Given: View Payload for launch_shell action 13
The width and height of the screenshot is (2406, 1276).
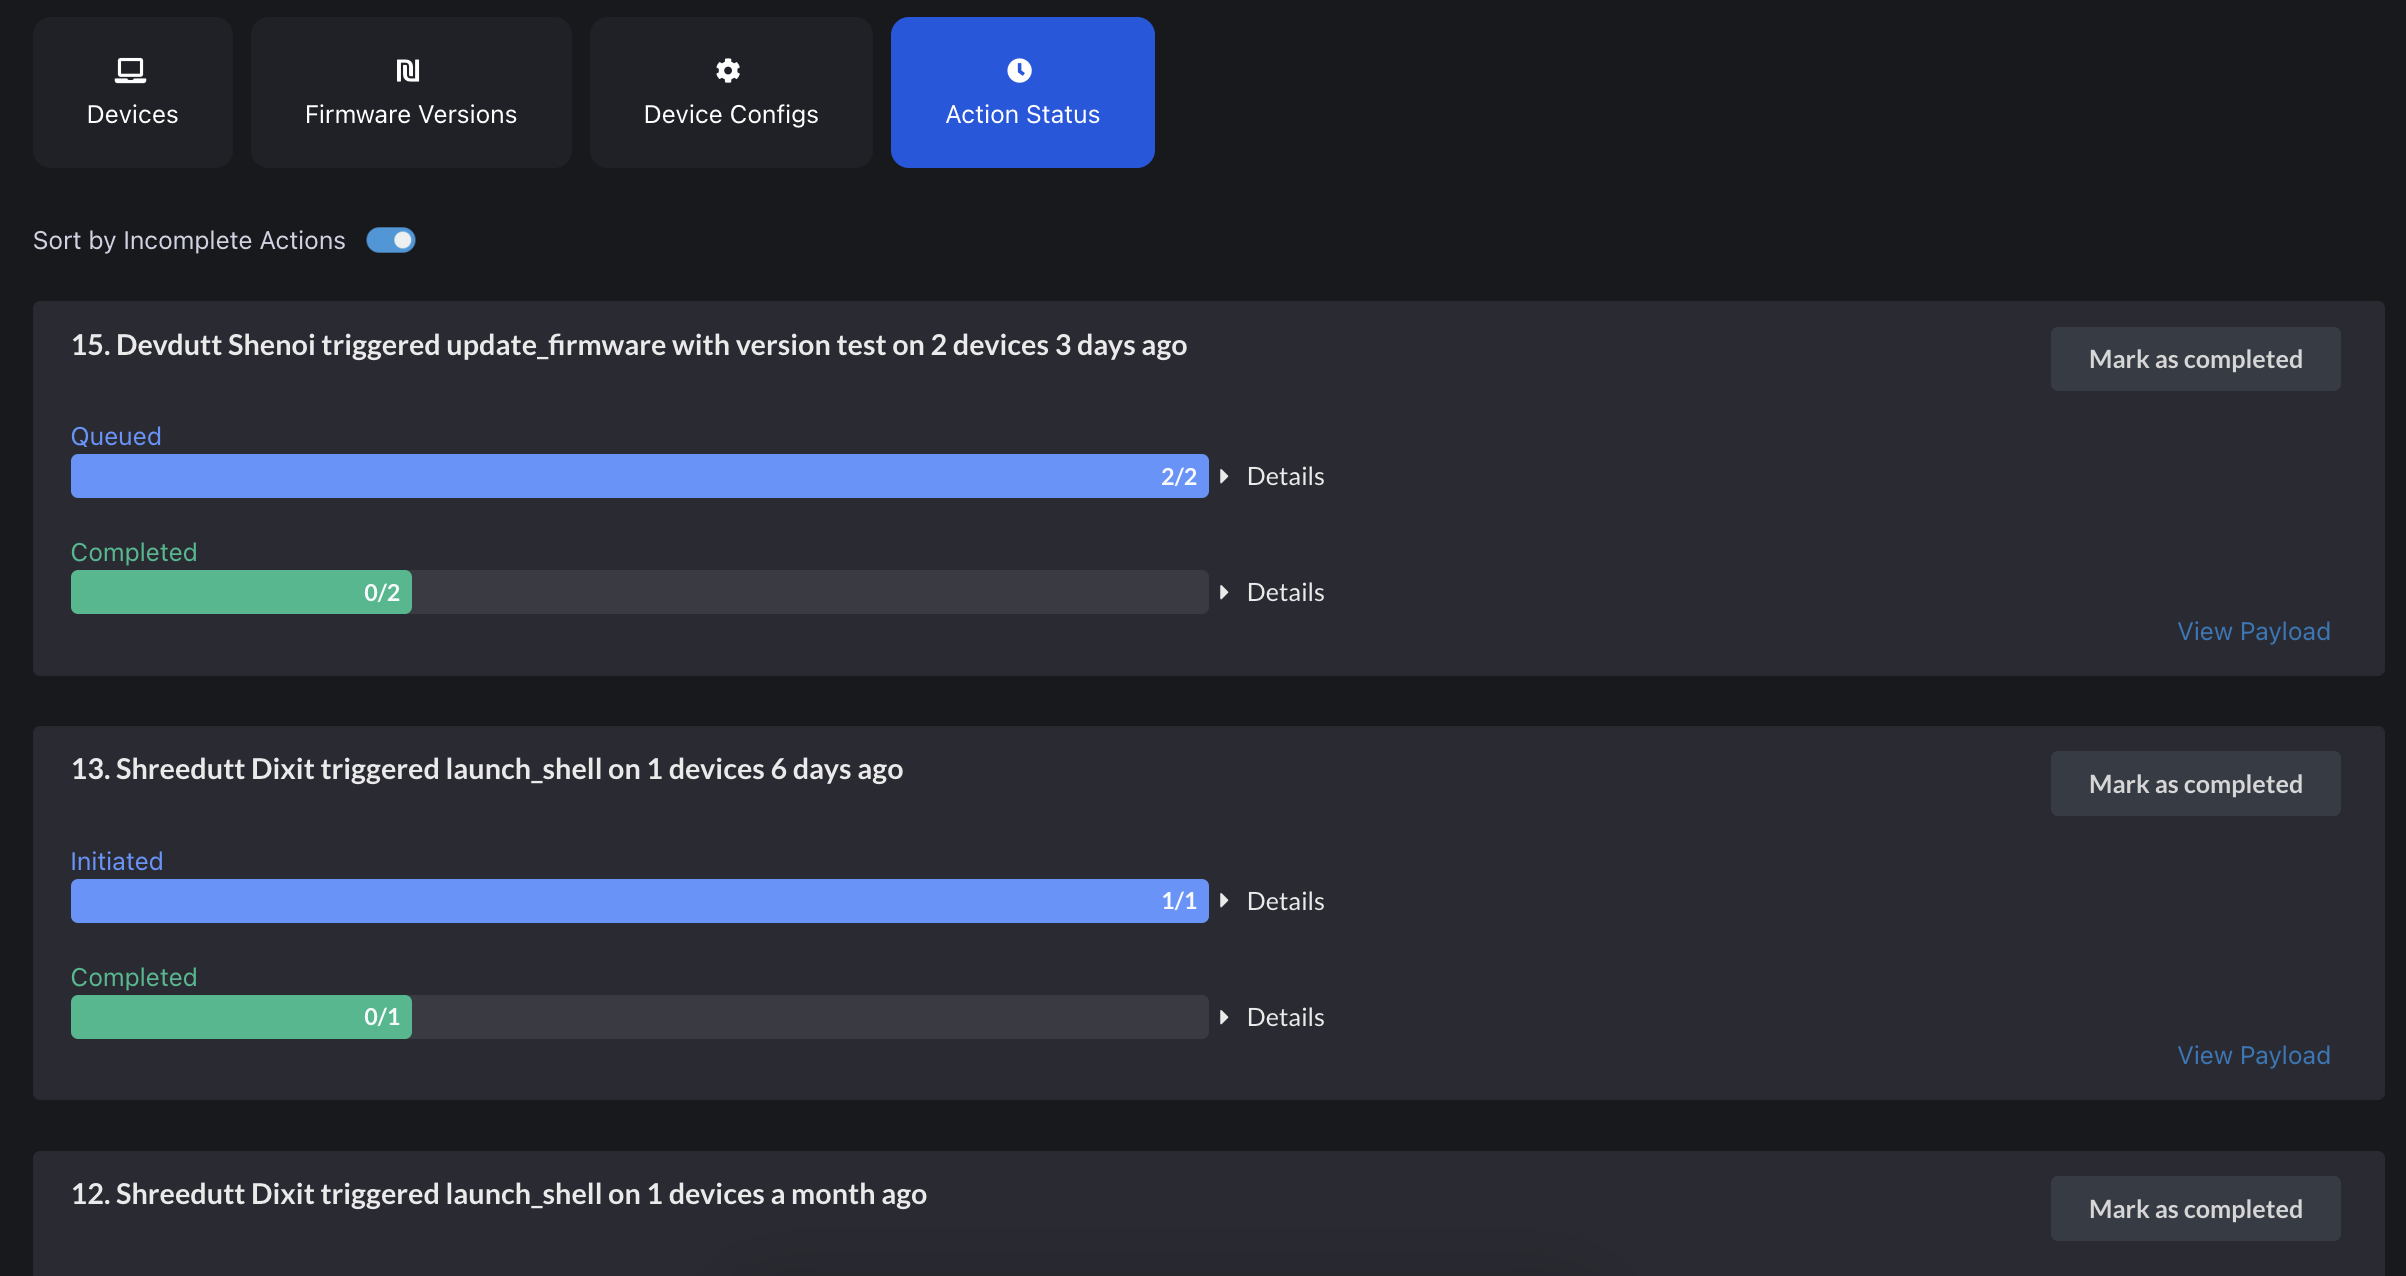Looking at the screenshot, I should tap(2254, 1055).
